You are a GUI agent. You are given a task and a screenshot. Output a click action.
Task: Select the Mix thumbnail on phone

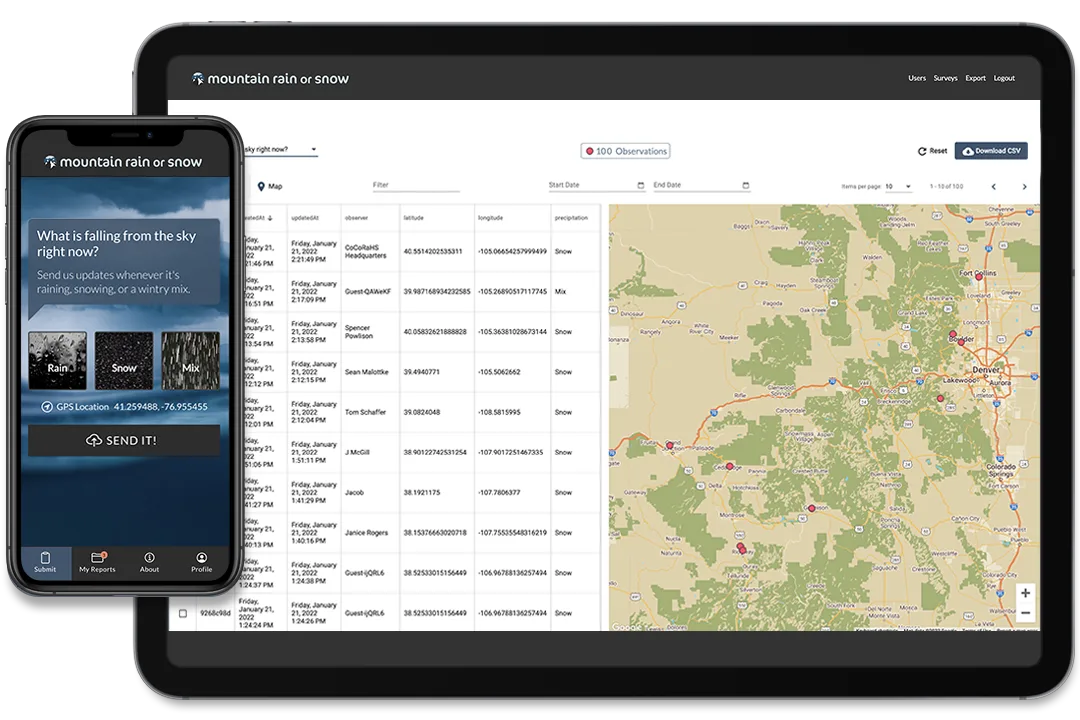[191, 360]
